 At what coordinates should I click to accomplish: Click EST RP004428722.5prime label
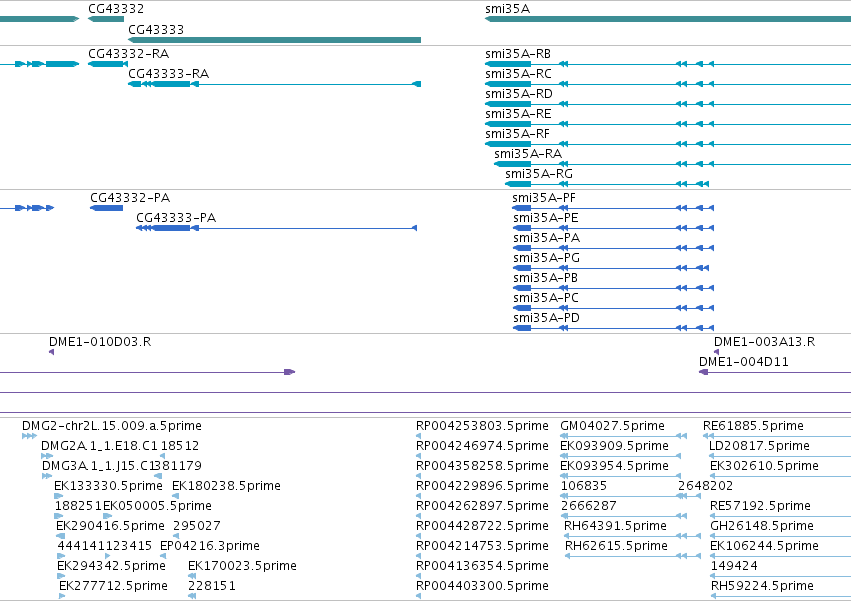(482, 526)
